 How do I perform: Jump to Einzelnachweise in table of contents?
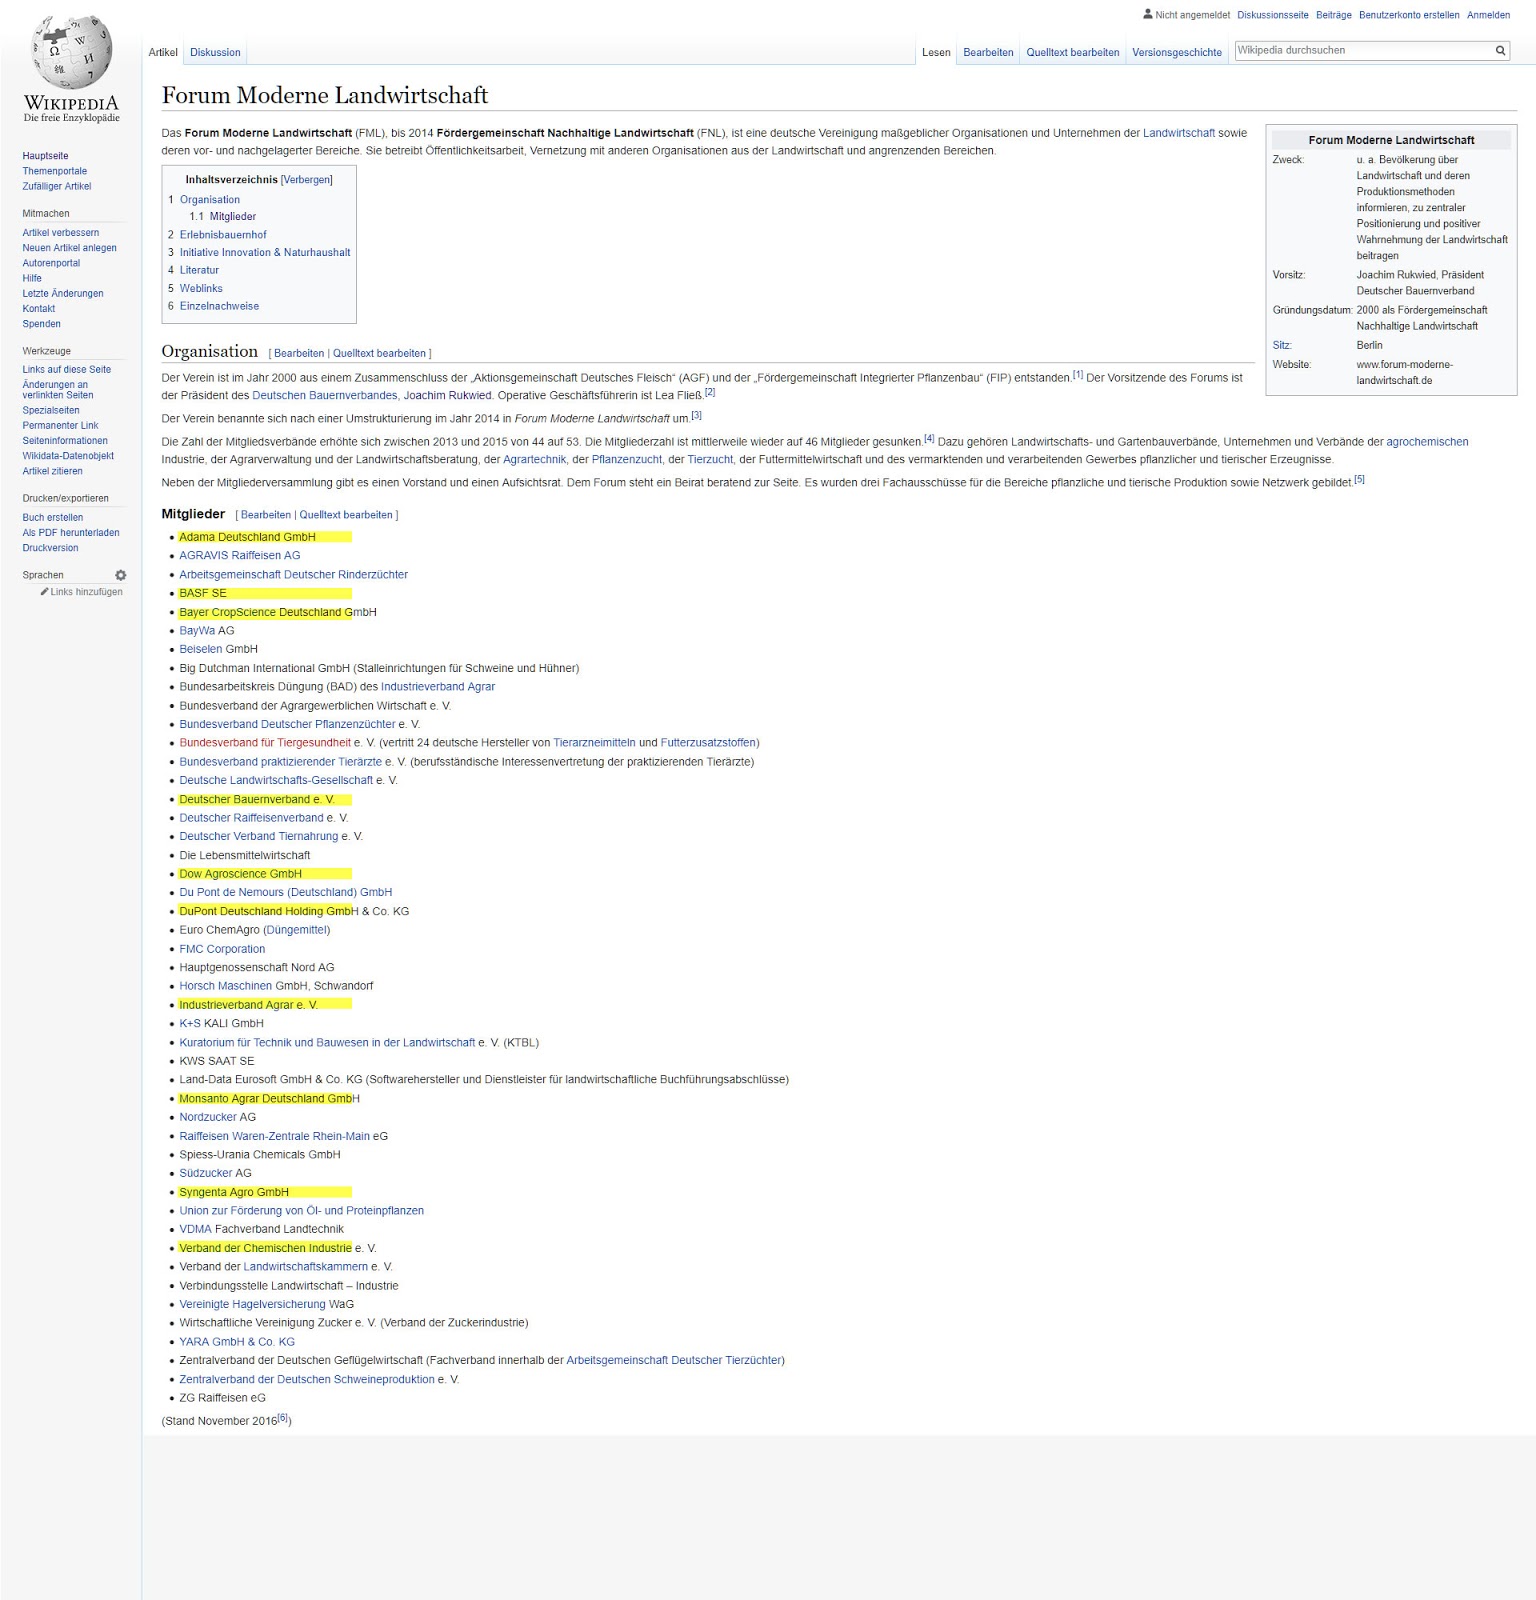(x=219, y=307)
